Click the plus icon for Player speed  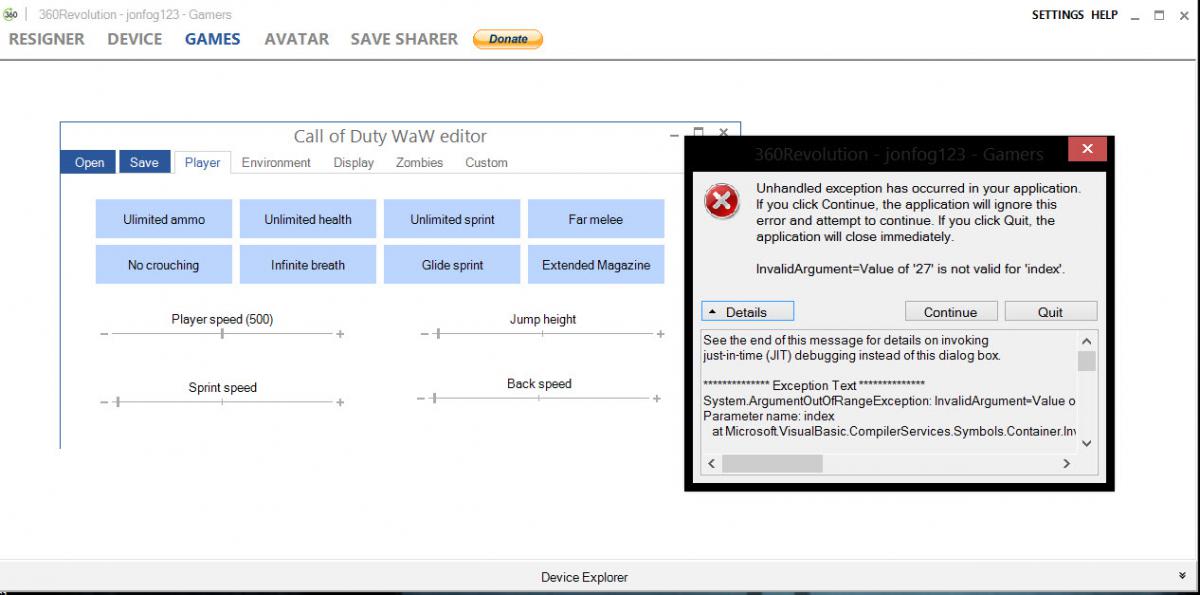340,334
